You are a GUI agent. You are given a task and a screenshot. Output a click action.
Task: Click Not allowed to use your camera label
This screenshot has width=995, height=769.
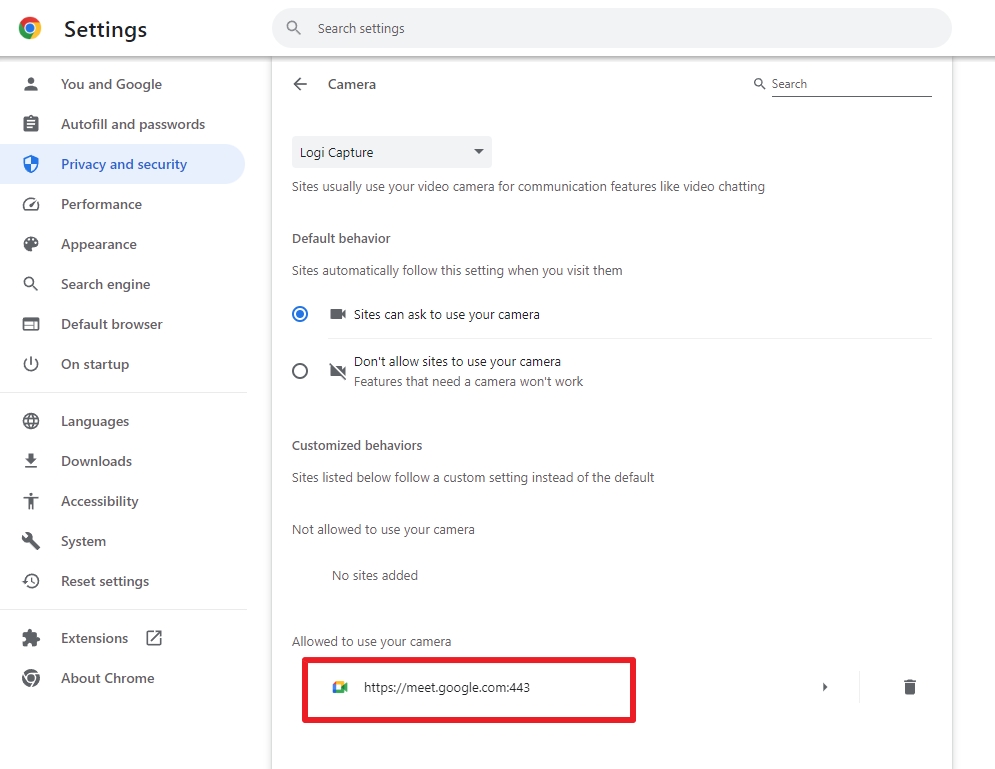(x=383, y=530)
